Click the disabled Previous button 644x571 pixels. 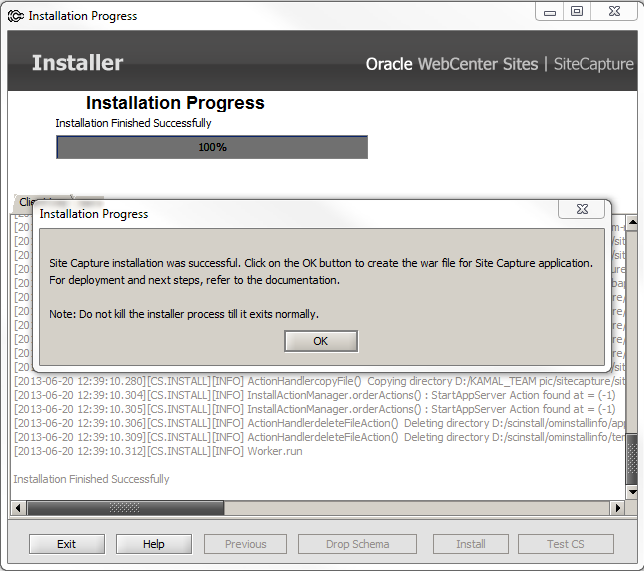point(246,544)
